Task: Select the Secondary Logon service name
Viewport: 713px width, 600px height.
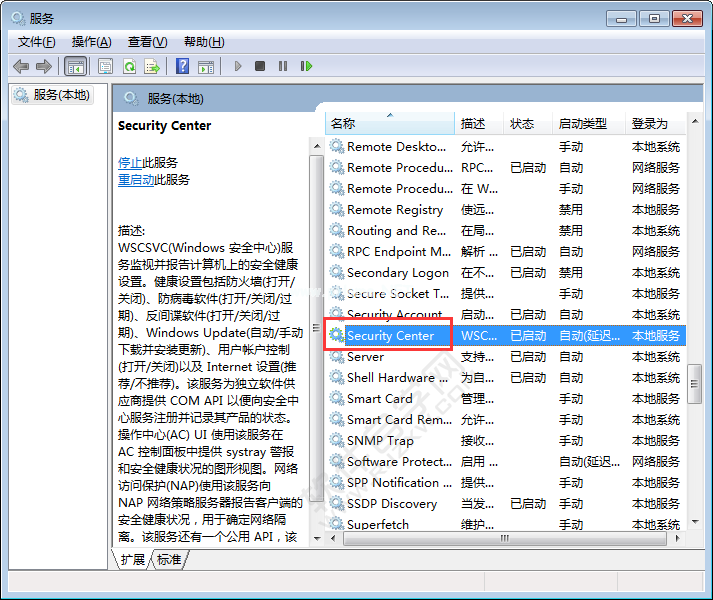Action: coord(398,272)
